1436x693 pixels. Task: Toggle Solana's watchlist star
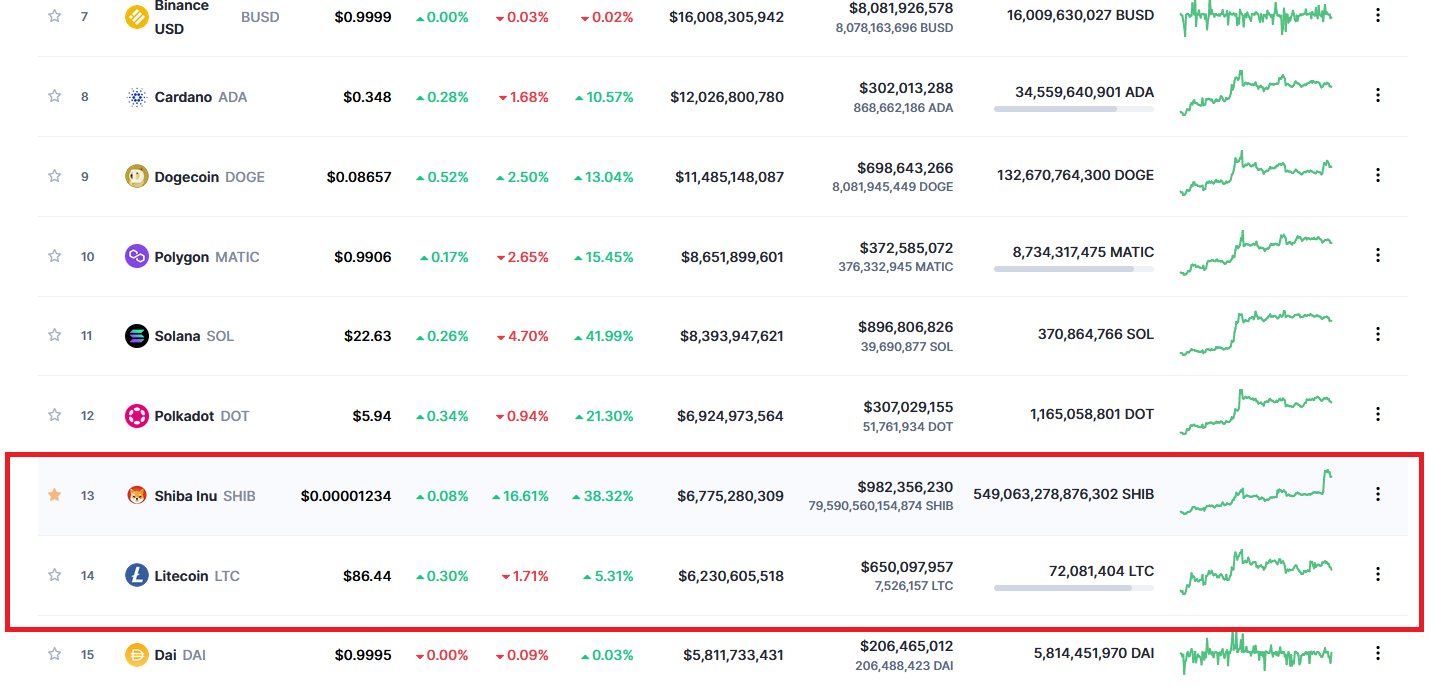(x=55, y=335)
